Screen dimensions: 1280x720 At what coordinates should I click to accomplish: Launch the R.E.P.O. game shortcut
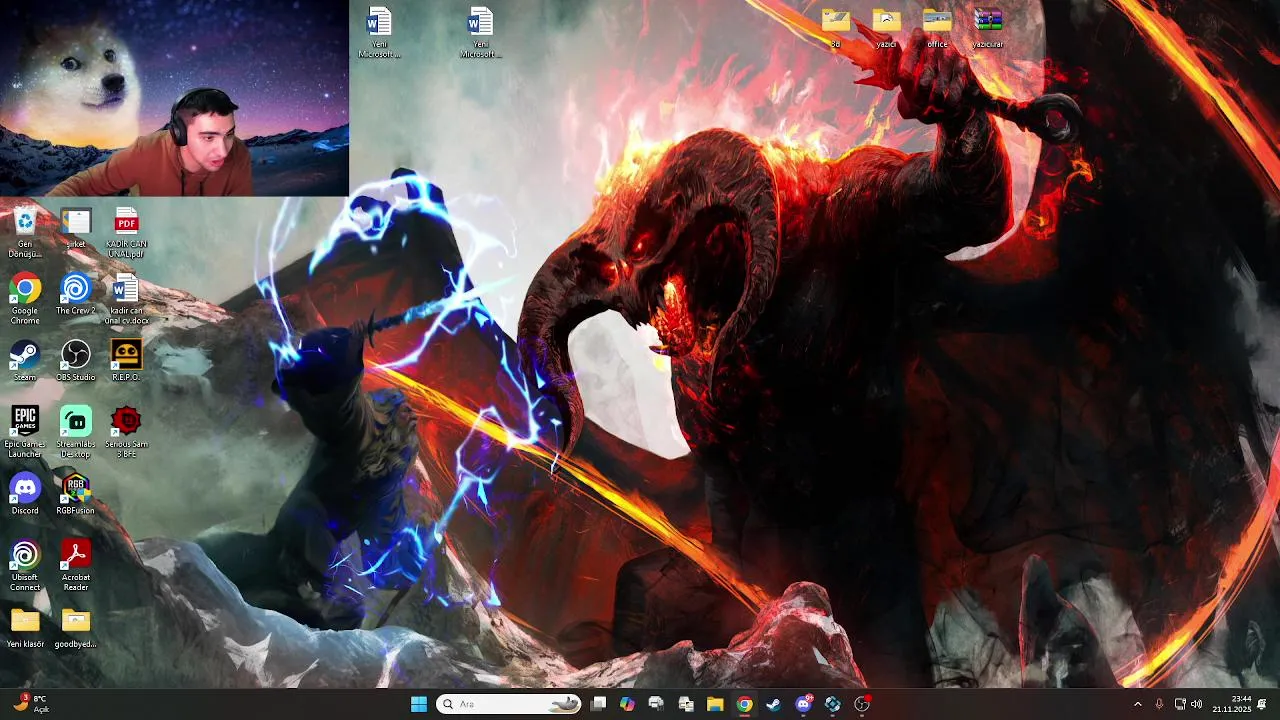(126, 362)
